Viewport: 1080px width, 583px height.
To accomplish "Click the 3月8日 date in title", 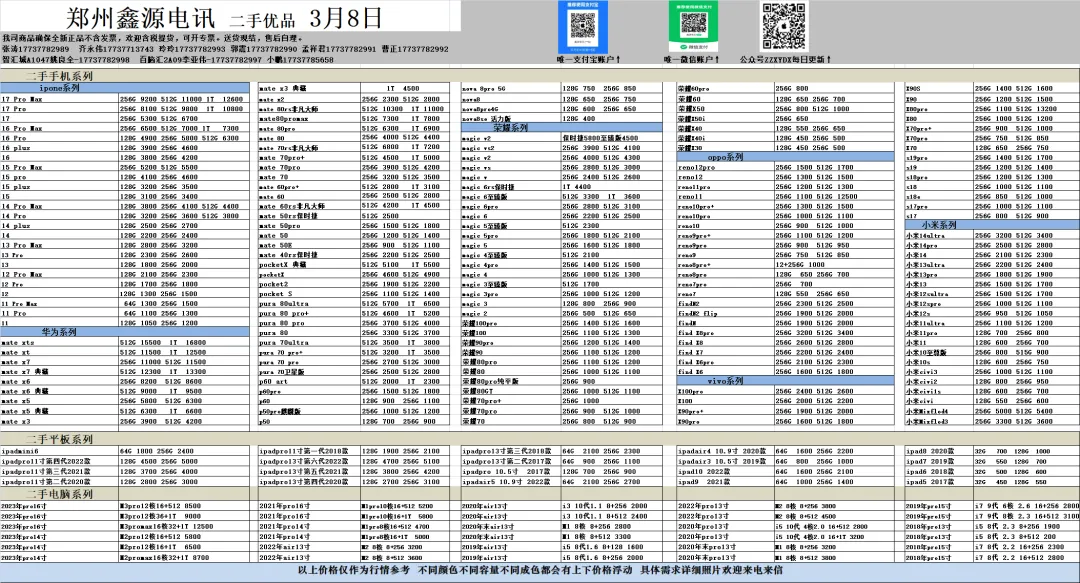I will coord(346,18).
